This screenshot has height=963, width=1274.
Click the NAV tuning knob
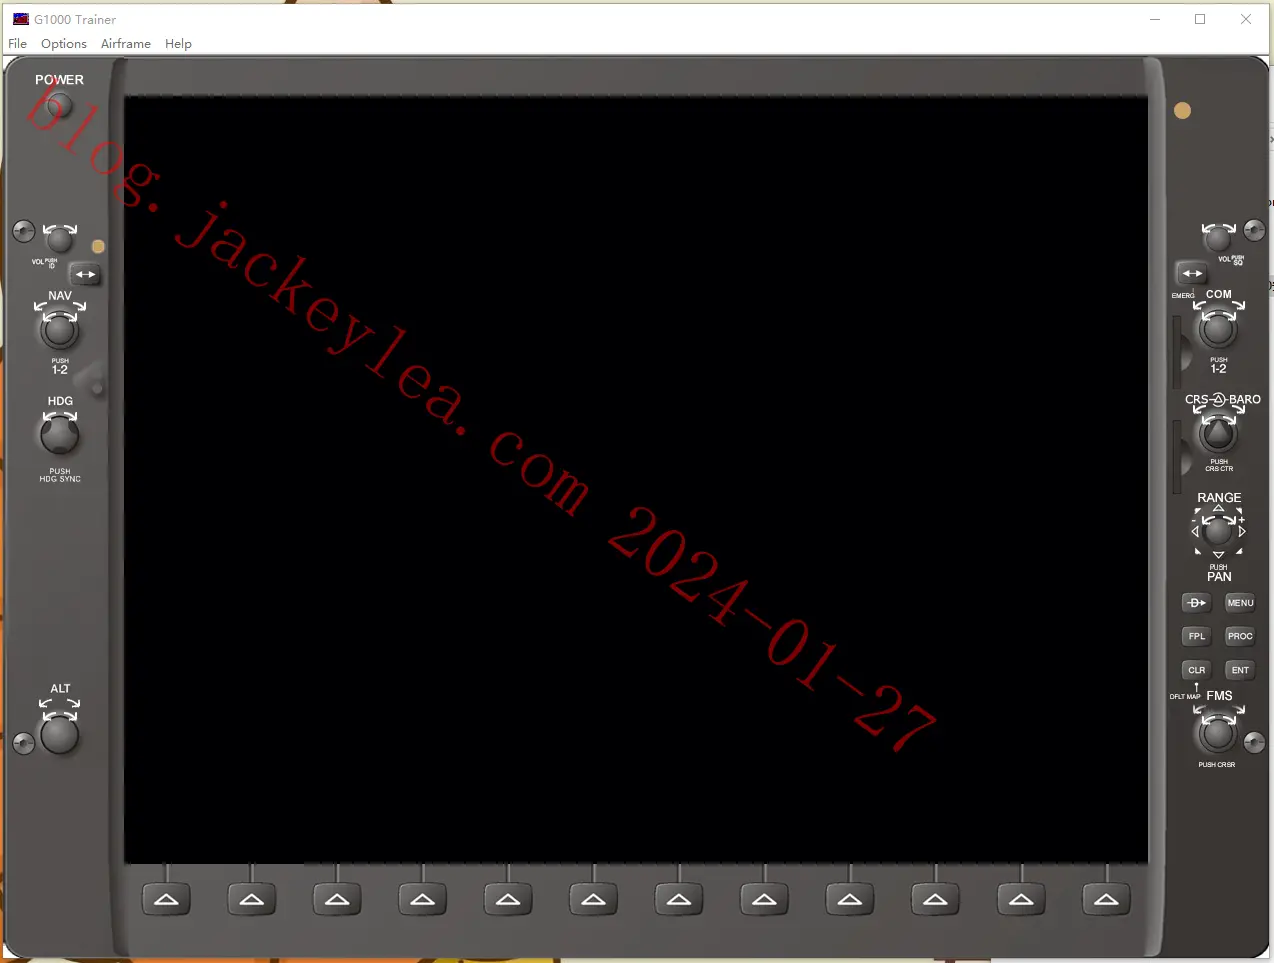(59, 330)
